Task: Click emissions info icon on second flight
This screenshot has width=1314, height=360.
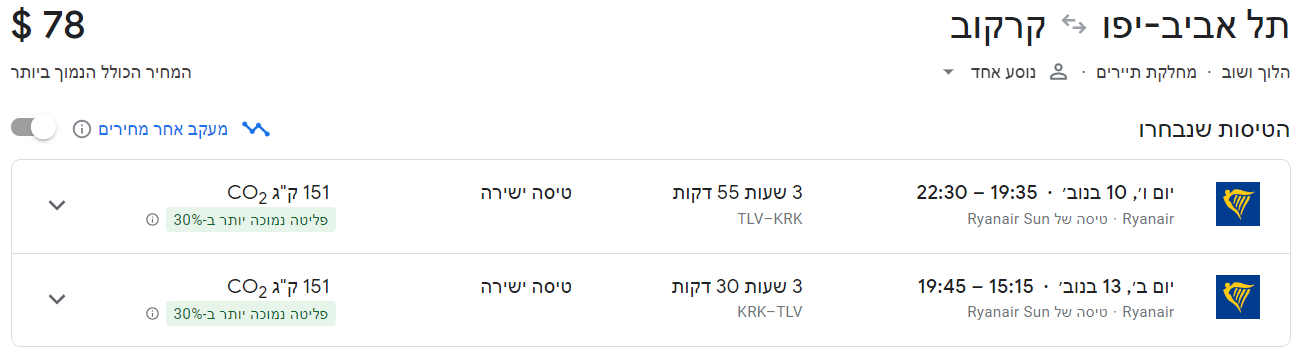Action: 152,313
